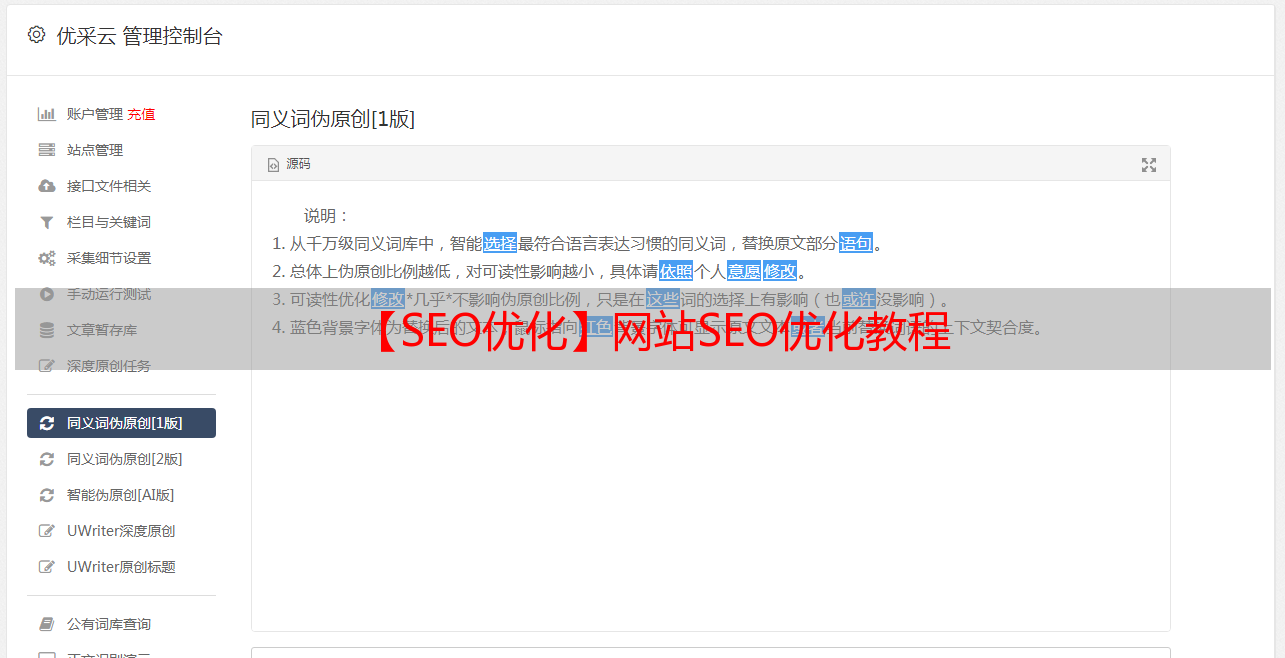1285x658 pixels.
Task: Click the highlighted word 语句
Action: point(856,243)
